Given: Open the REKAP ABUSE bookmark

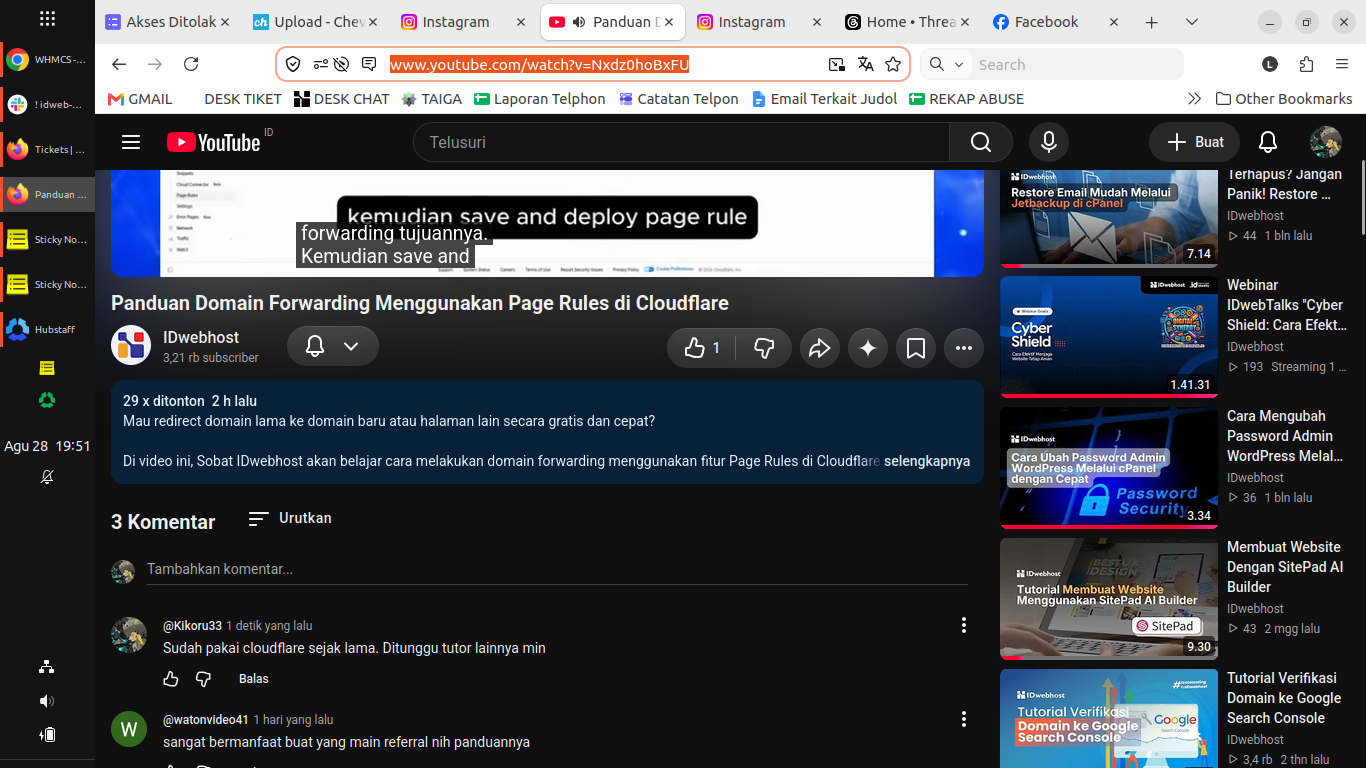Looking at the screenshot, I should 966,99.
